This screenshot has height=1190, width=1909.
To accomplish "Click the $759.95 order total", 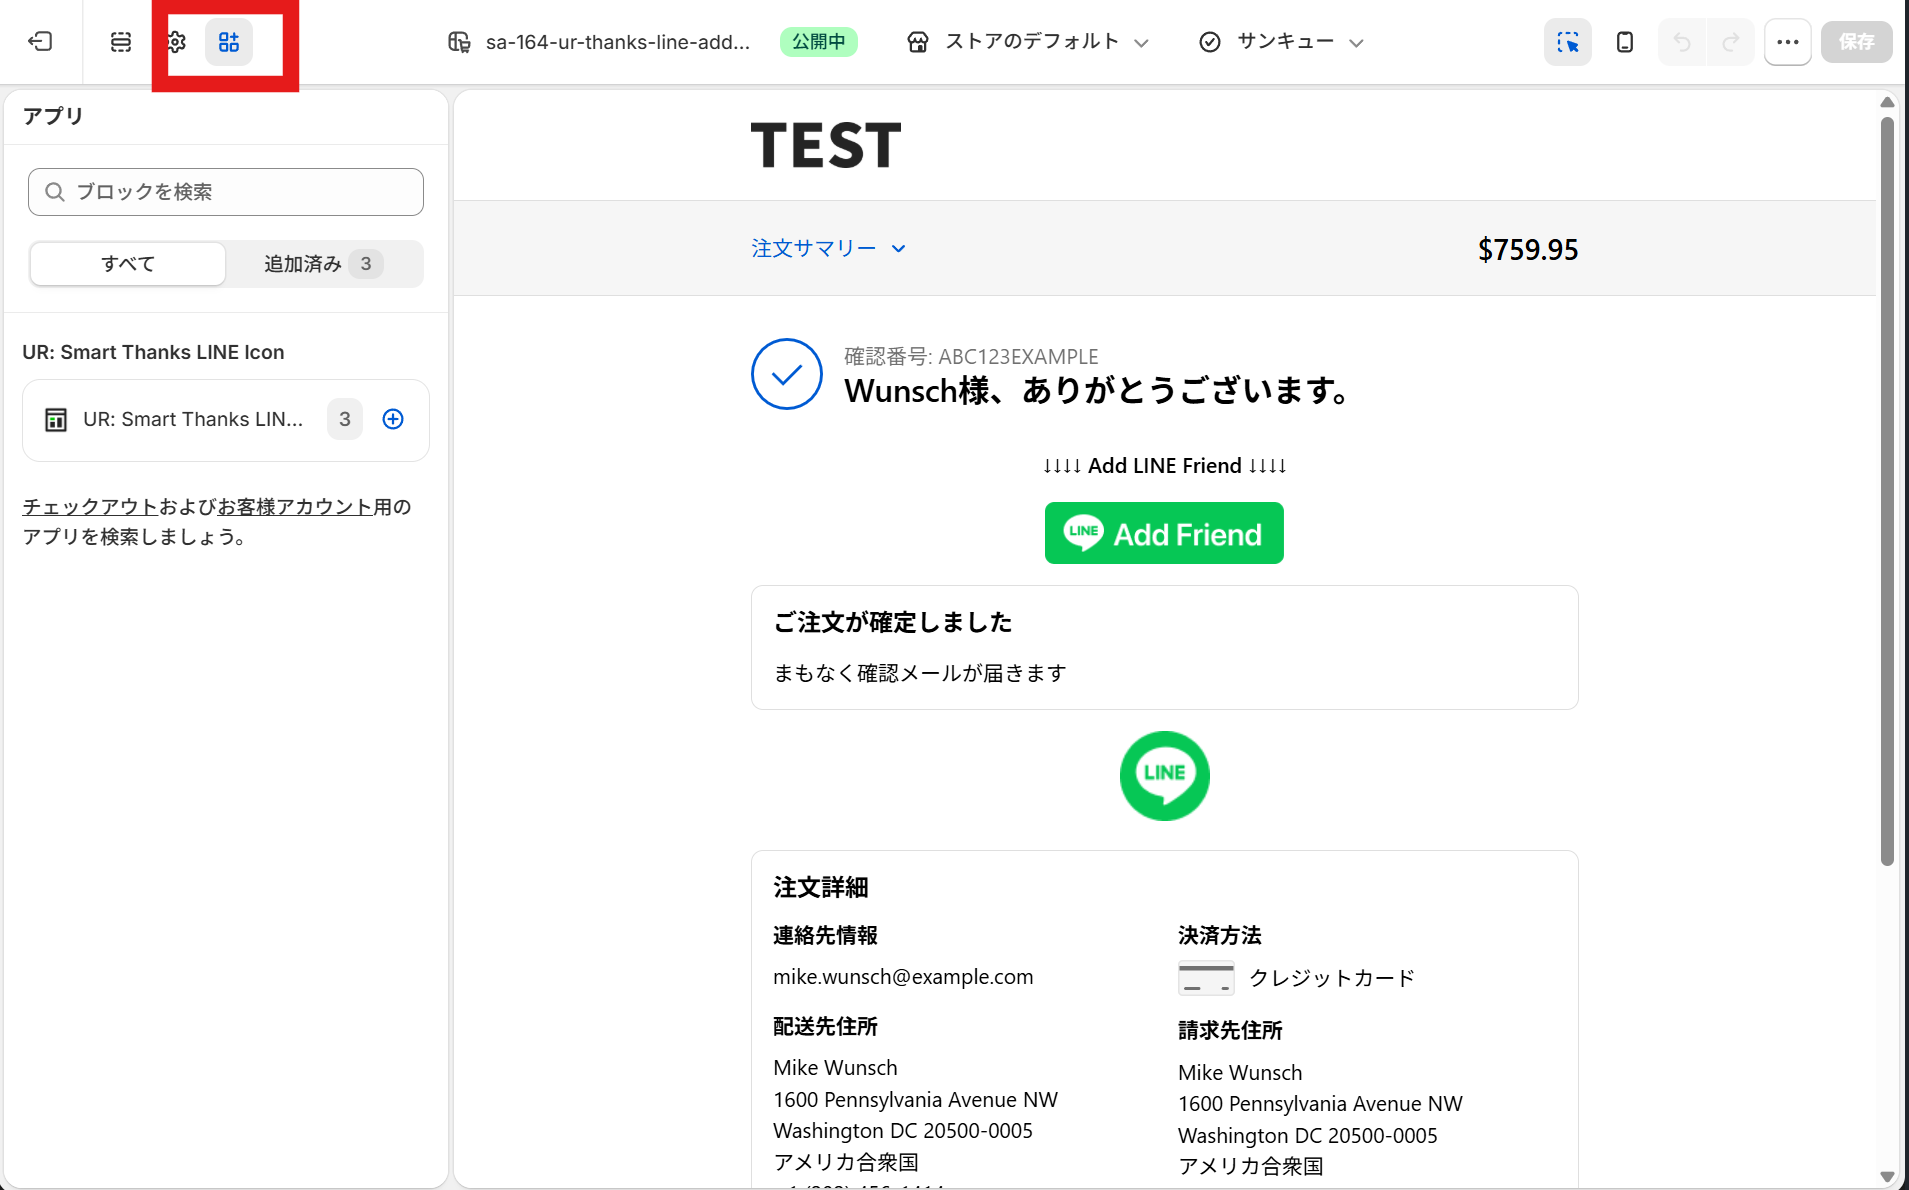I will [x=1528, y=249].
